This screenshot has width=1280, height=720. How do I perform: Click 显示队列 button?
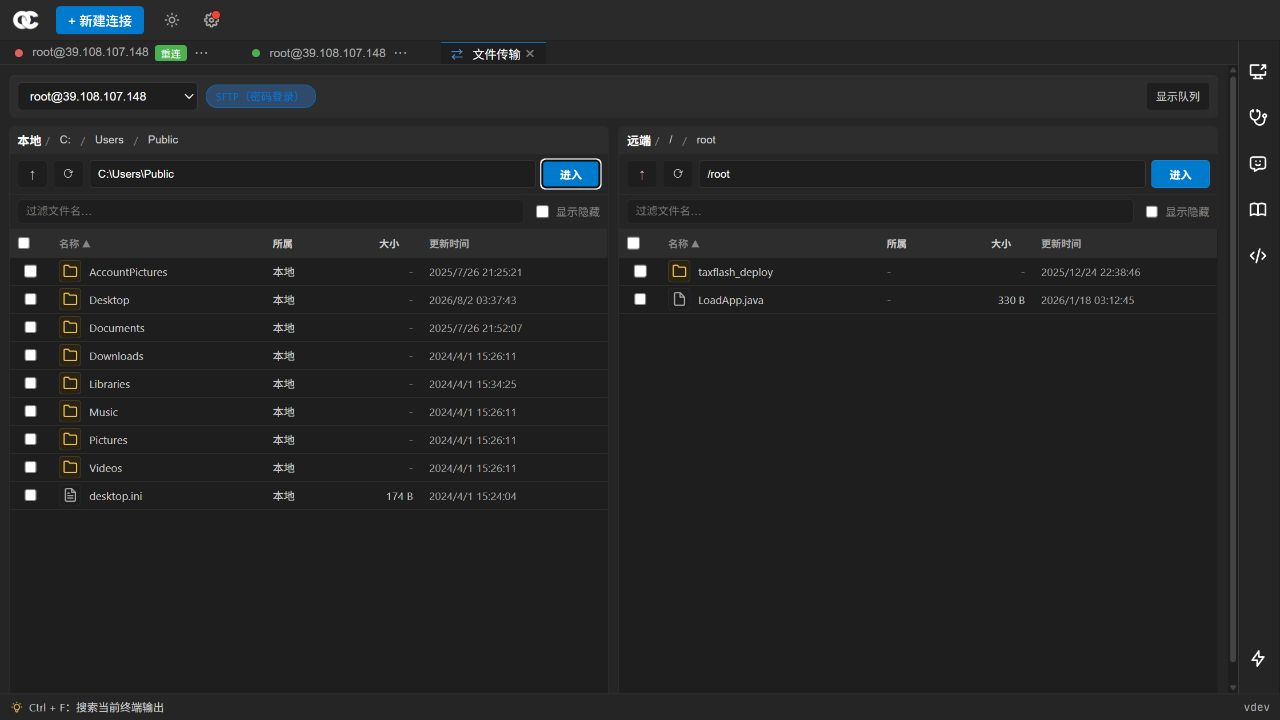1178,97
